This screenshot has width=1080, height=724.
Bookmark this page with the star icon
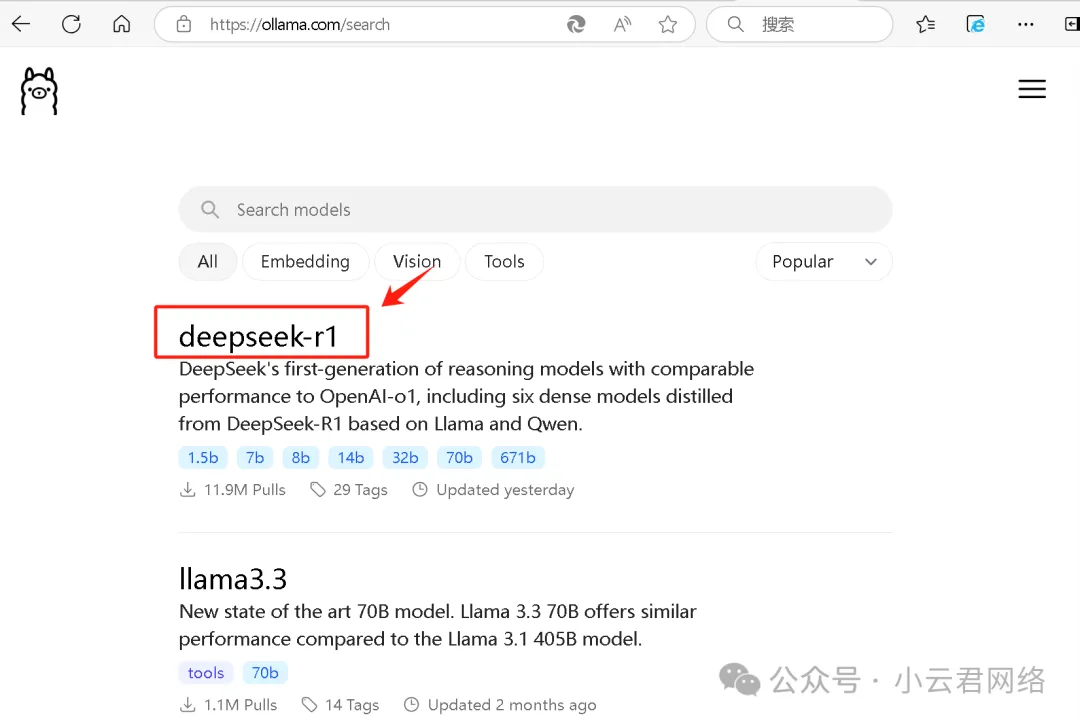(667, 25)
